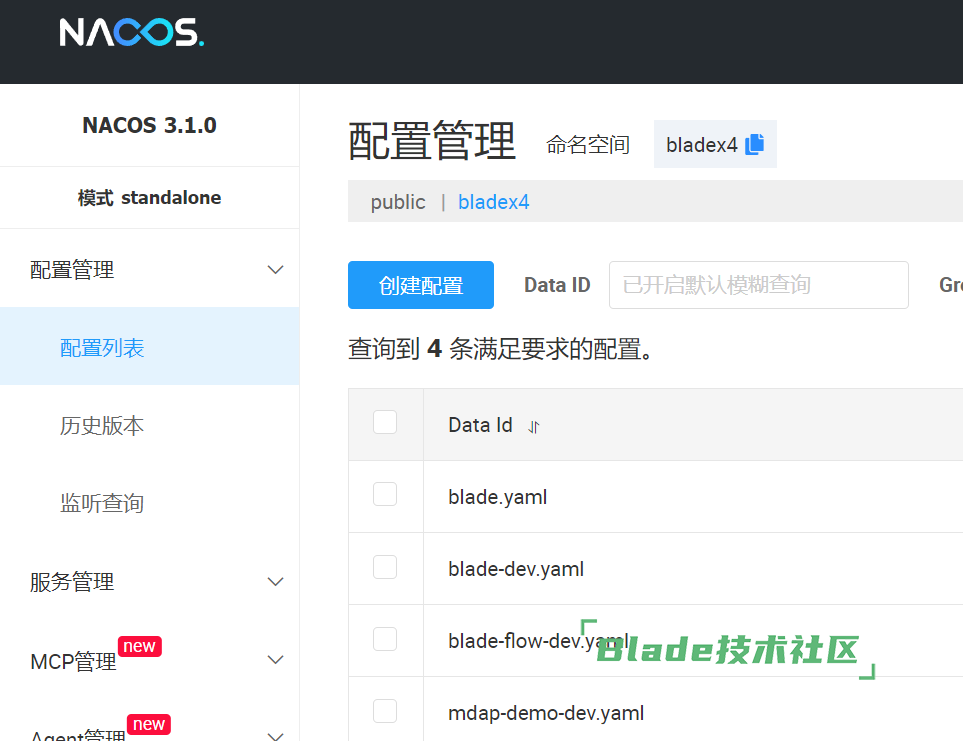Screen dimensions: 963x741
Task: Open 配置列表 in the sidebar
Action: pos(101,346)
